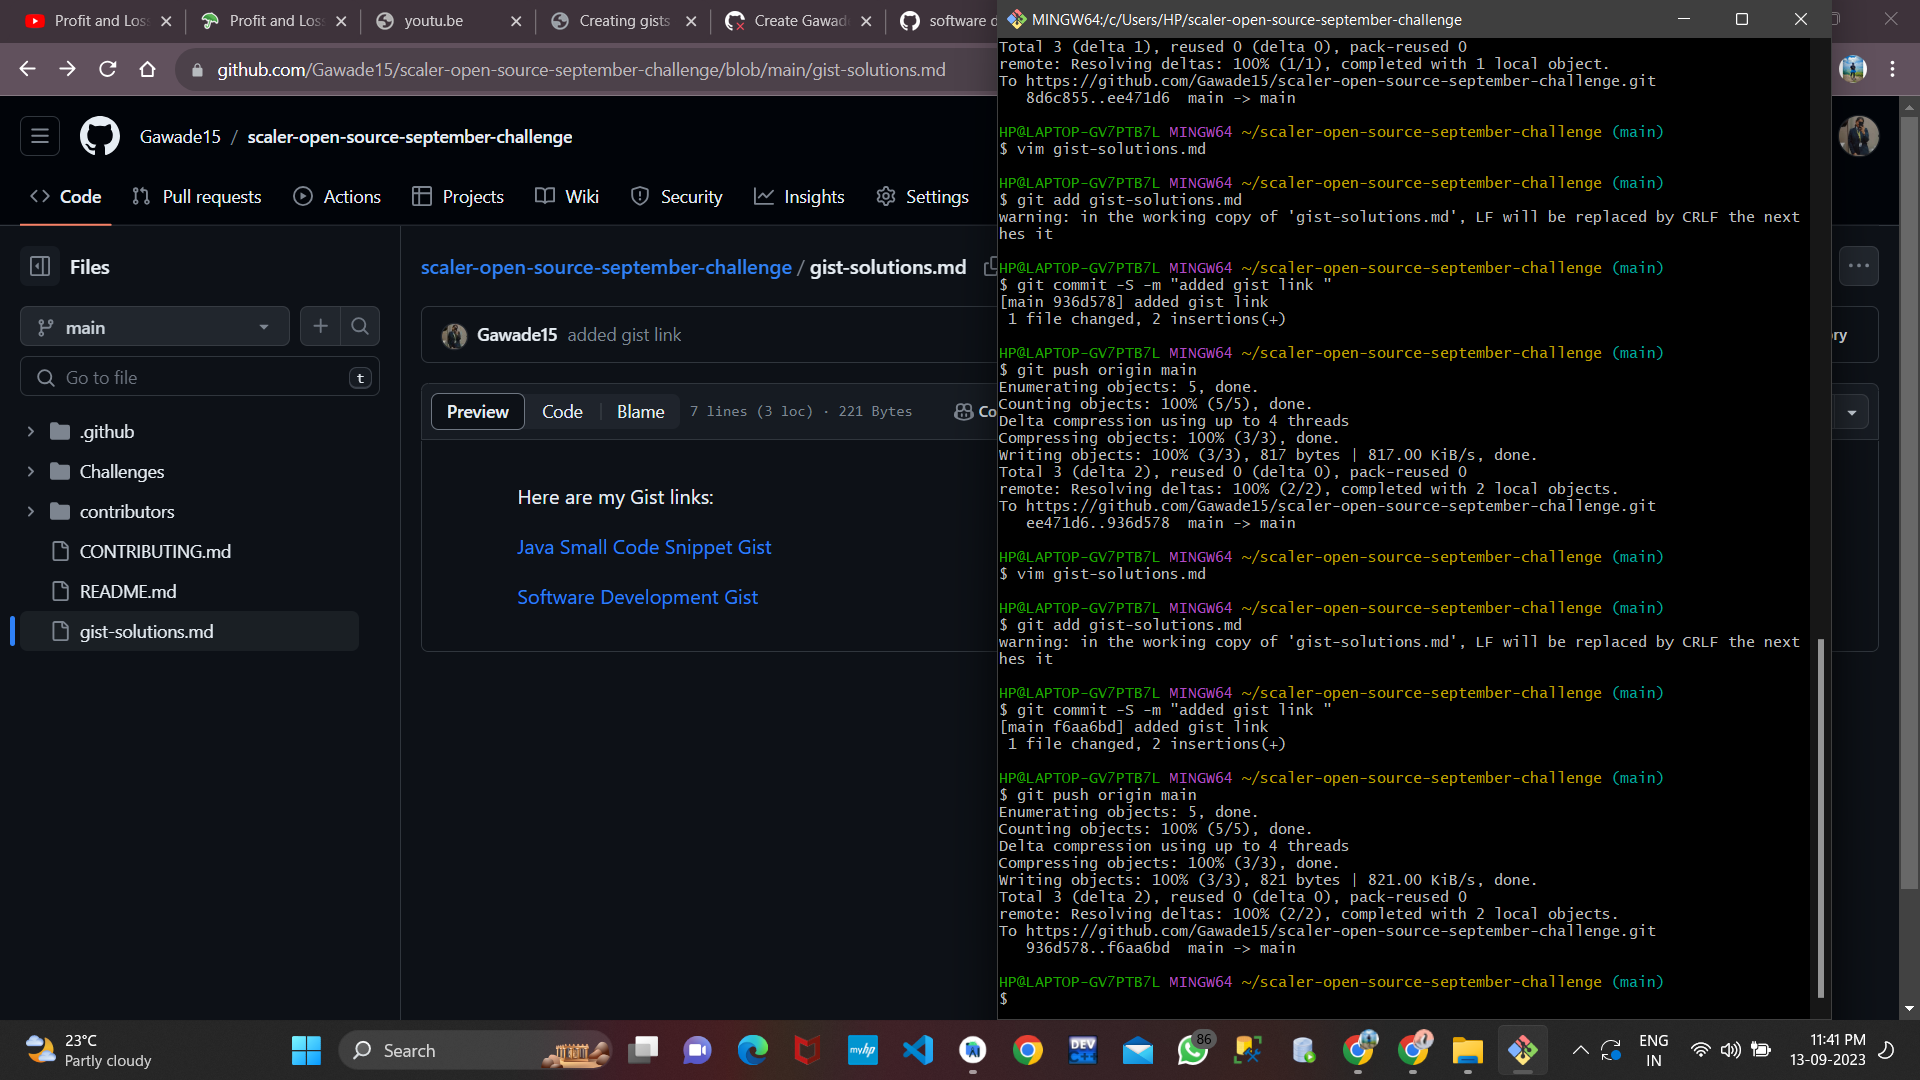Image resolution: width=1920 pixels, height=1080 pixels.
Task: Open the GitHub navigation hamburger menu
Action: click(39, 136)
